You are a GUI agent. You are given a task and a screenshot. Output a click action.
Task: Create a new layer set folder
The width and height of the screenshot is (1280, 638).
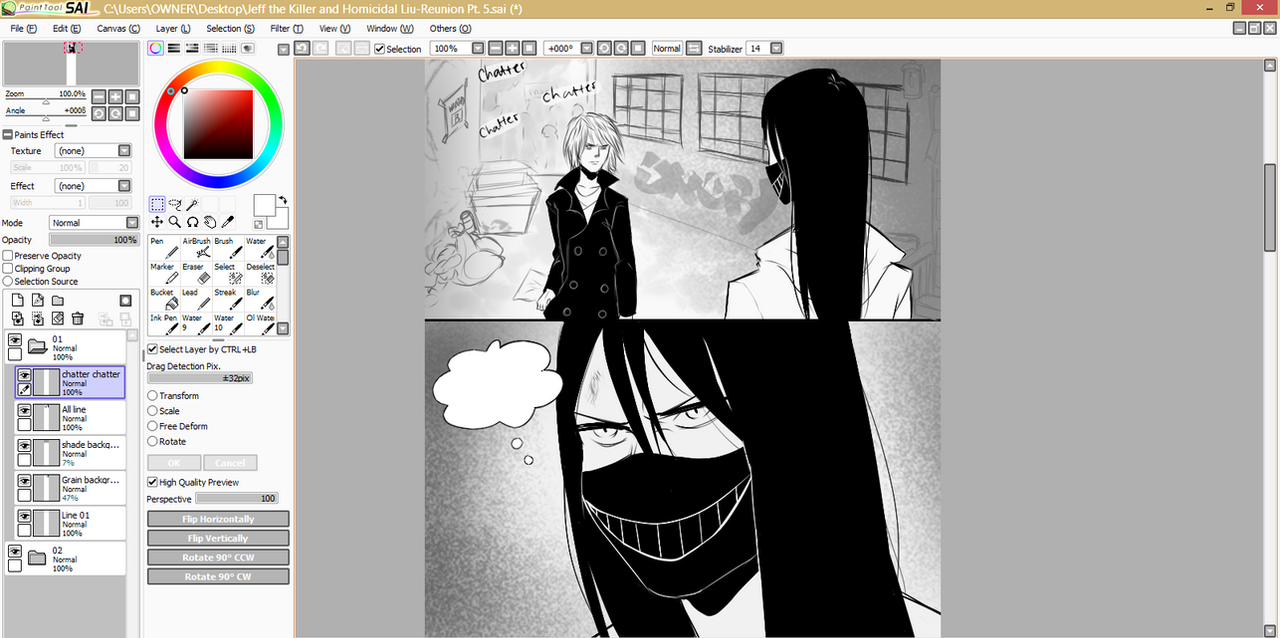click(x=58, y=300)
